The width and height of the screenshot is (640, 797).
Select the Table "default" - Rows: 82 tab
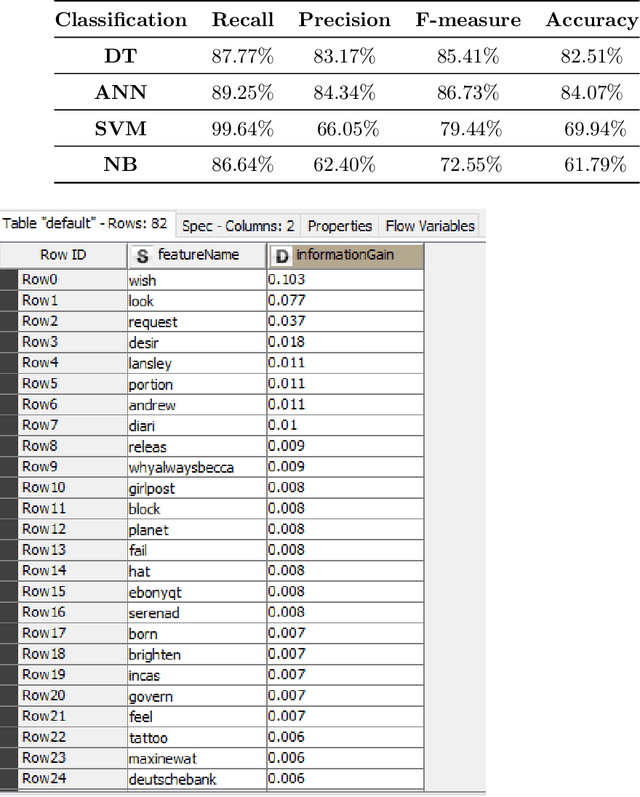[88, 225]
